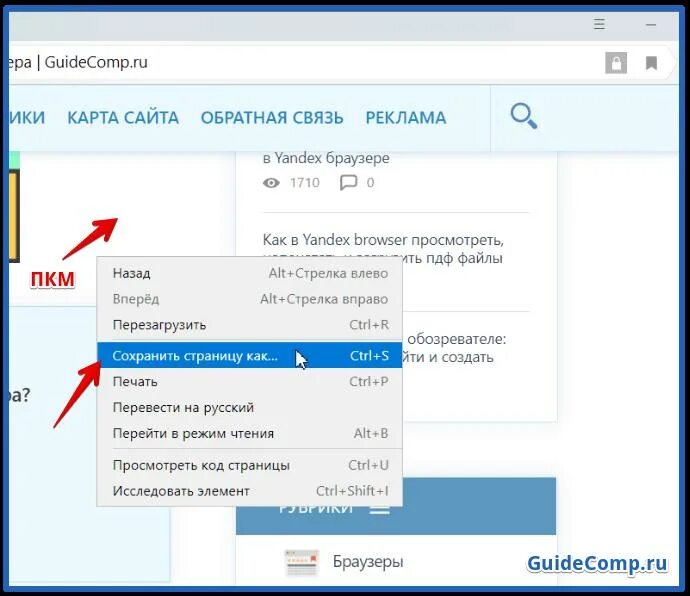Expand the Рубрики hamburger list icon
This screenshot has height=596, width=690.
(x=380, y=510)
